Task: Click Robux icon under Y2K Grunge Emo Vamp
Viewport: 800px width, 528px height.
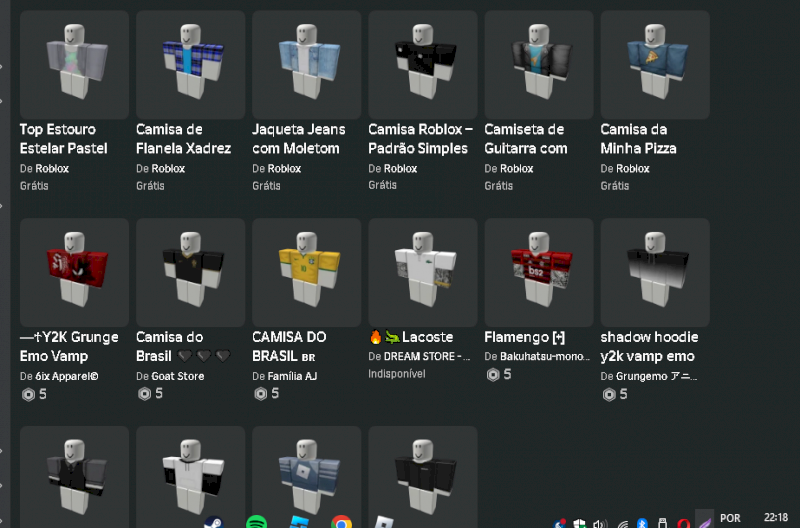Action: click(x=28, y=394)
